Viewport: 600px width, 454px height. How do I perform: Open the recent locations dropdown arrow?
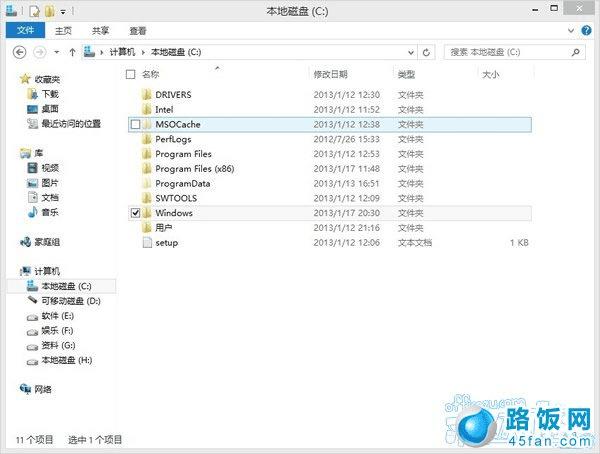(57, 52)
